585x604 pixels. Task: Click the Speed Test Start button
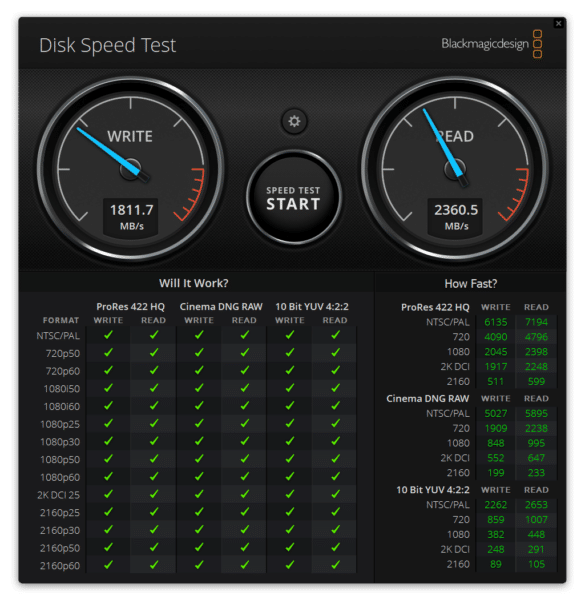tap(293, 198)
